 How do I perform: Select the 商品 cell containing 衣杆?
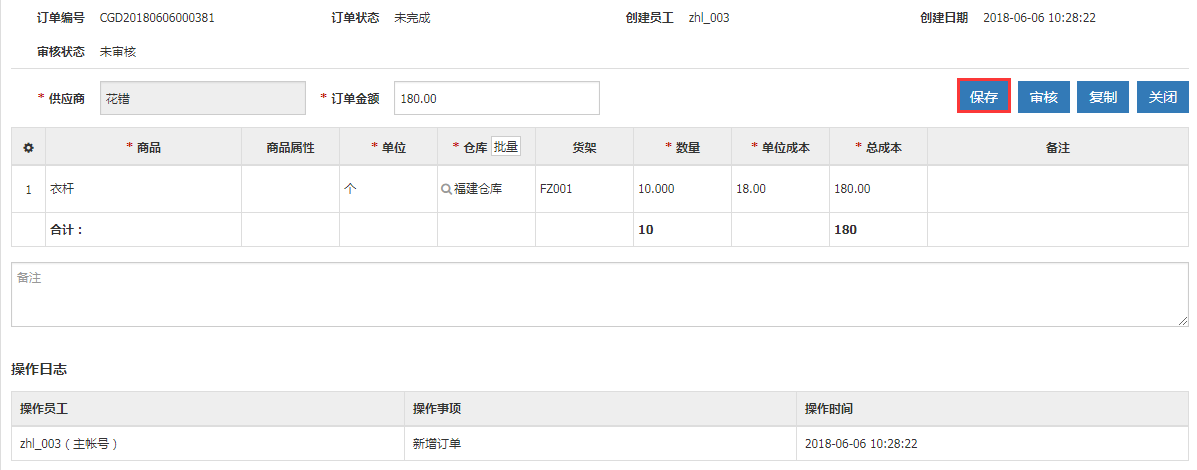tap(143, 189)
